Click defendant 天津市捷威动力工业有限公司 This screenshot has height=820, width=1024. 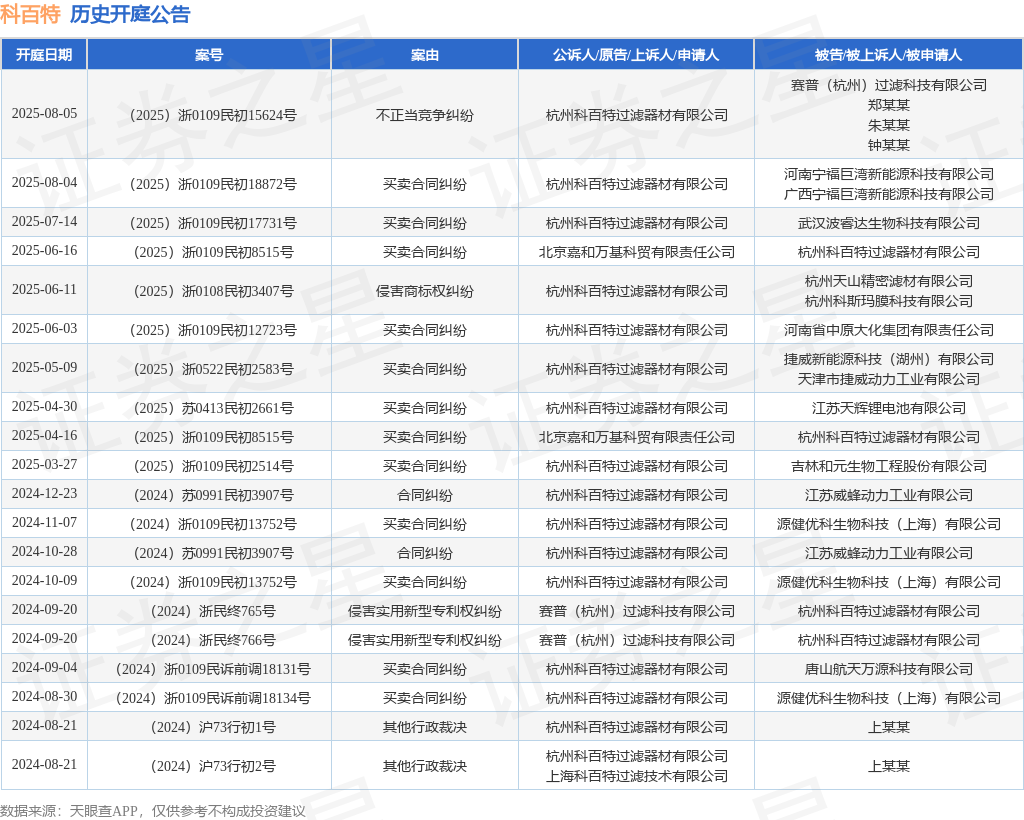(889, 379)
